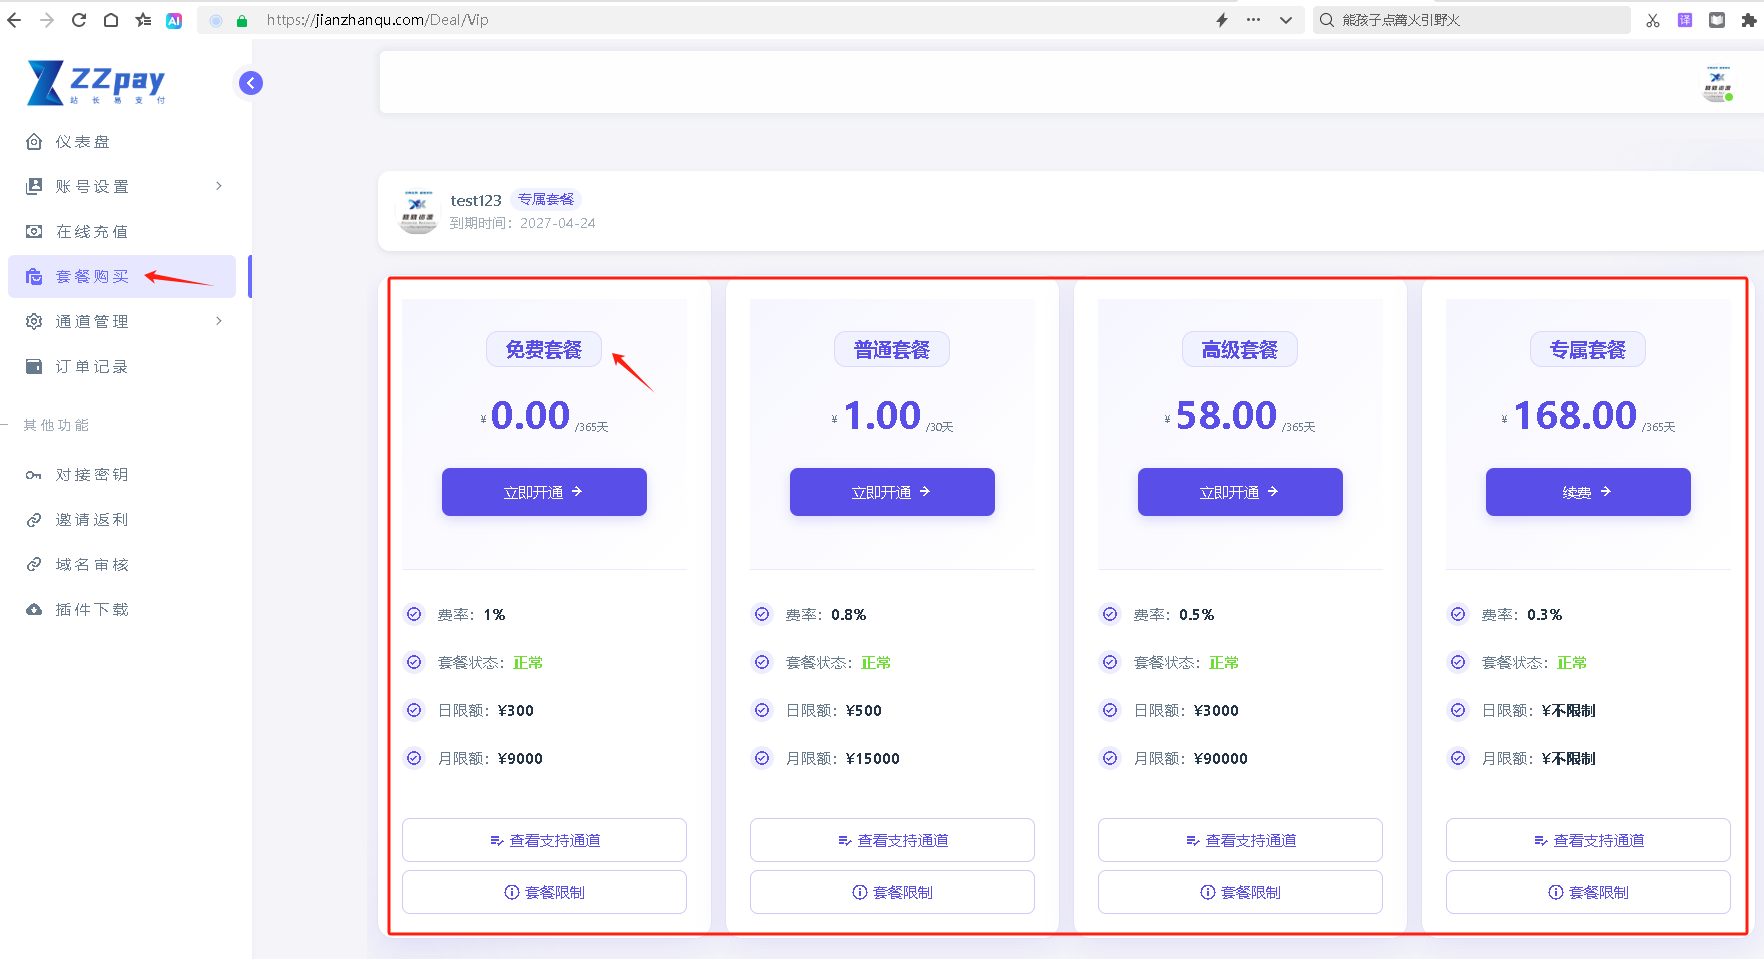
Task: Expand 通道管理 submenu arrow
Action: tap(219, 321)
